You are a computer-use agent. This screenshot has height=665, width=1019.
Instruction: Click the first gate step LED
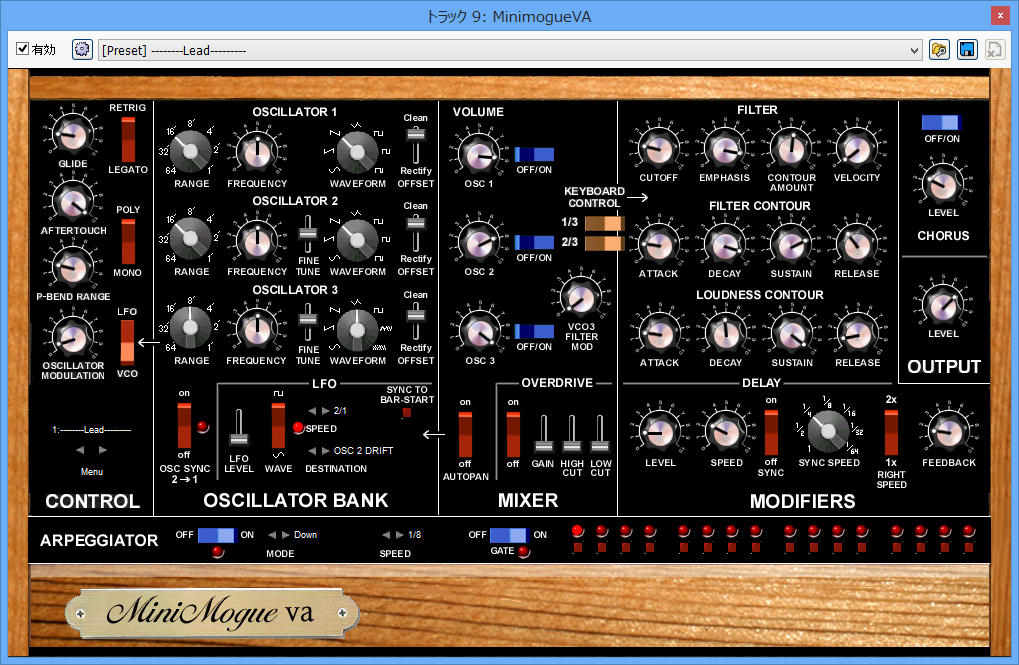pos(577,531)
